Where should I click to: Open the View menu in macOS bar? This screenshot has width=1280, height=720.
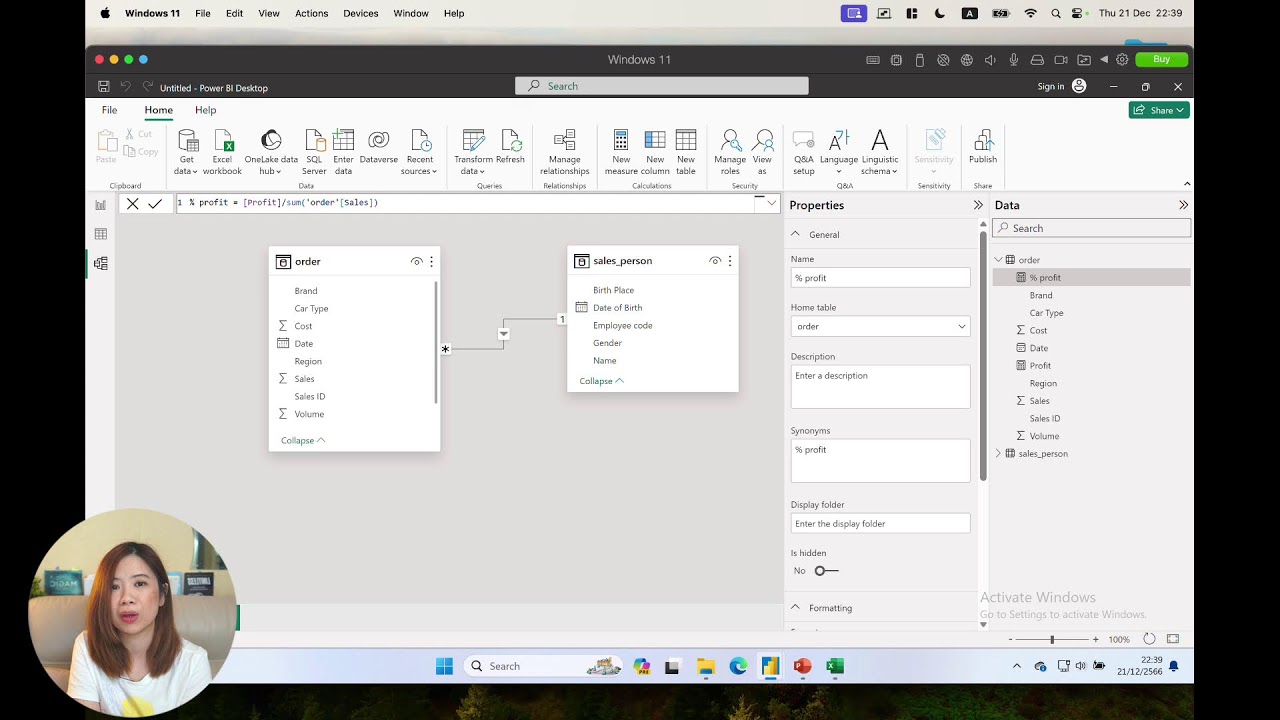point(269,13)
